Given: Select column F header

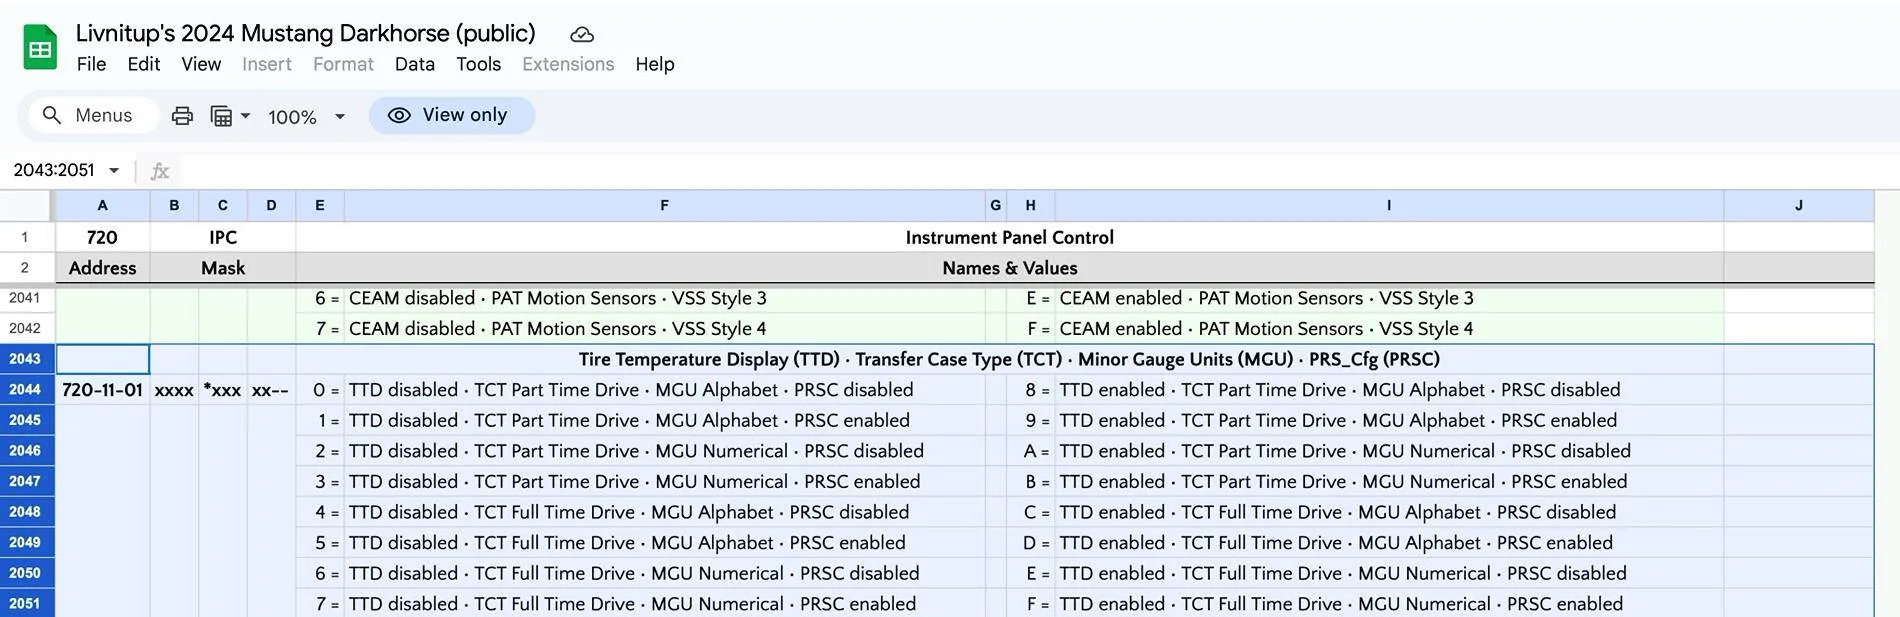Looking at the screenshot, I should click(665, 205).
